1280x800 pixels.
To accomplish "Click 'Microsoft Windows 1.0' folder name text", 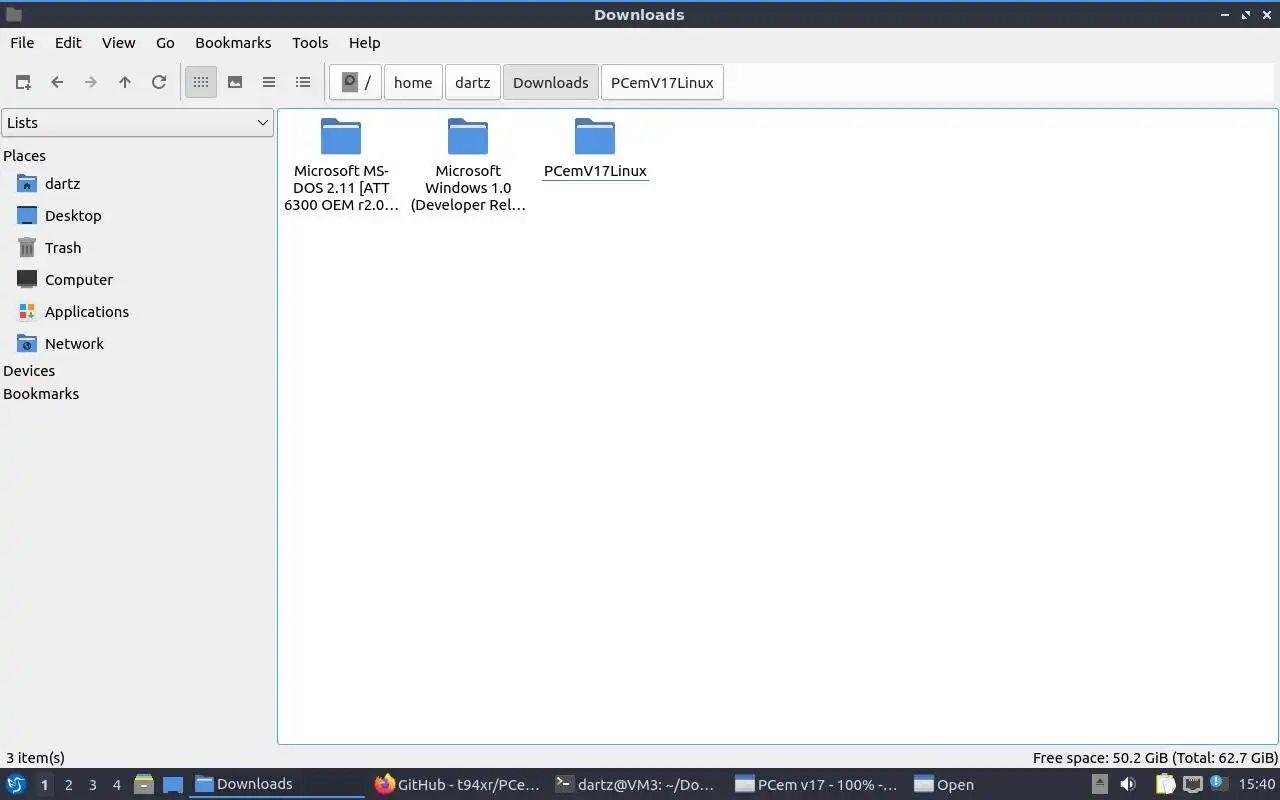I will coord(468,188).
